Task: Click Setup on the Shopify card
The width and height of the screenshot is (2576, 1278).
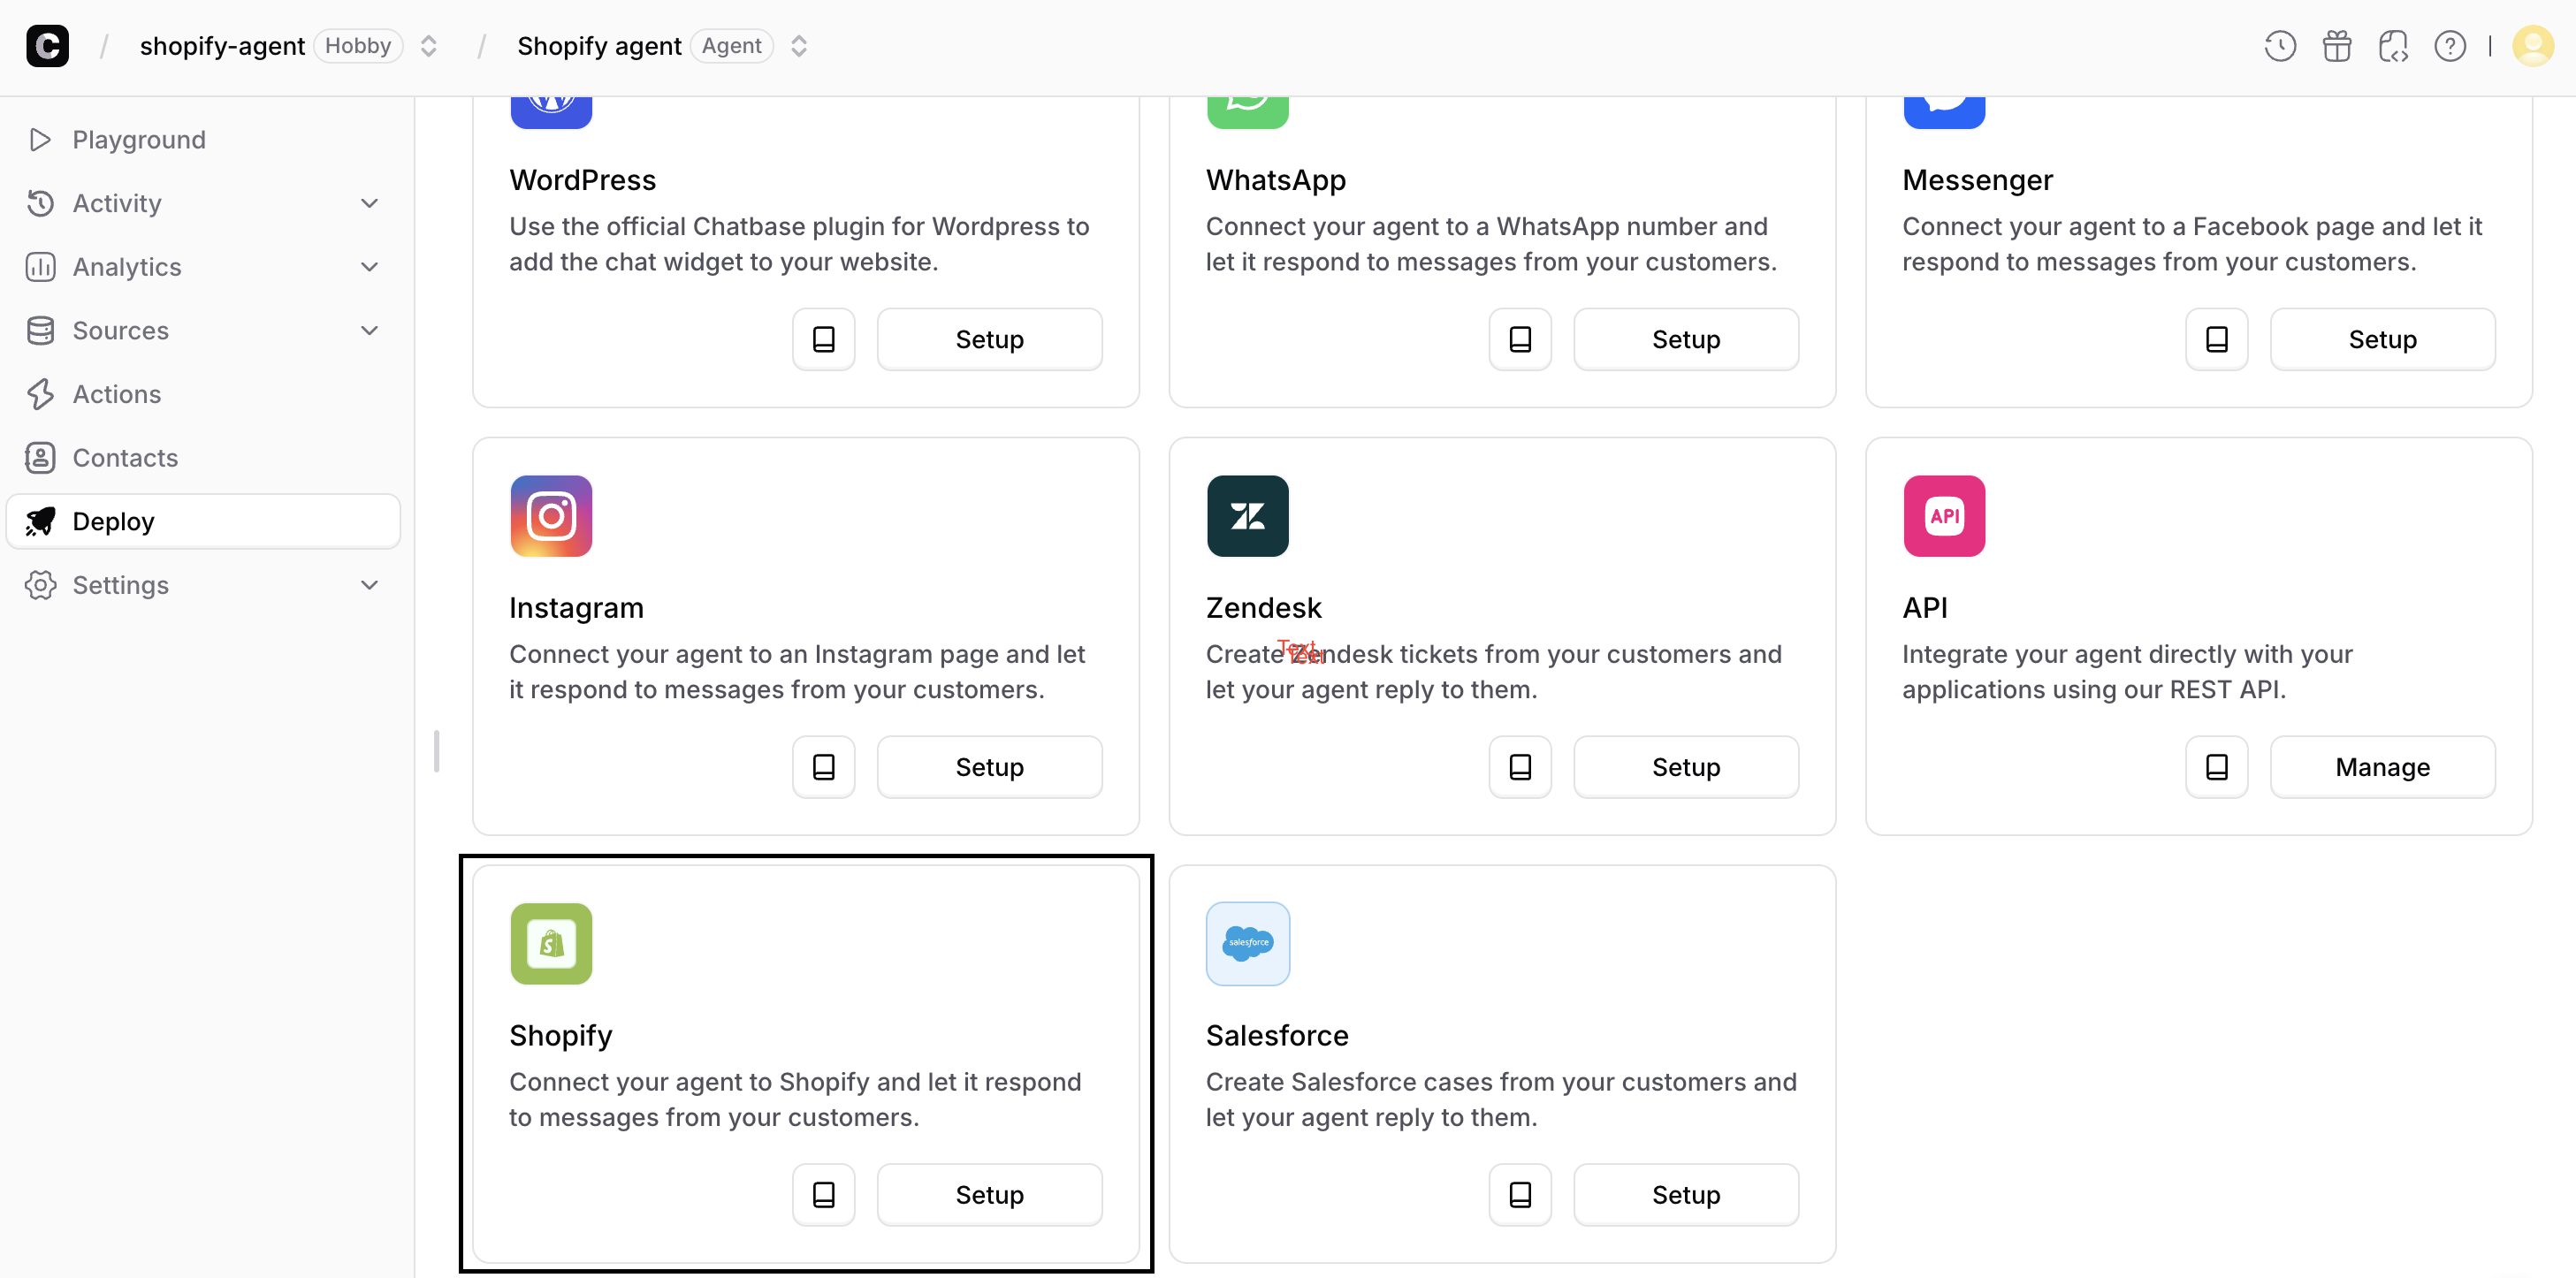Action: coord(988,1194)
